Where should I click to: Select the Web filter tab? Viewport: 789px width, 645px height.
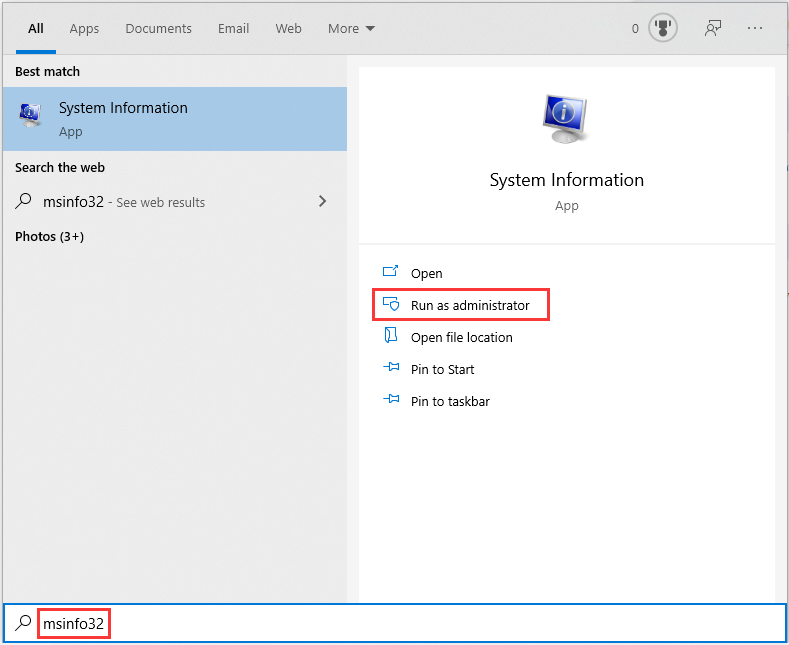(288, 28)
